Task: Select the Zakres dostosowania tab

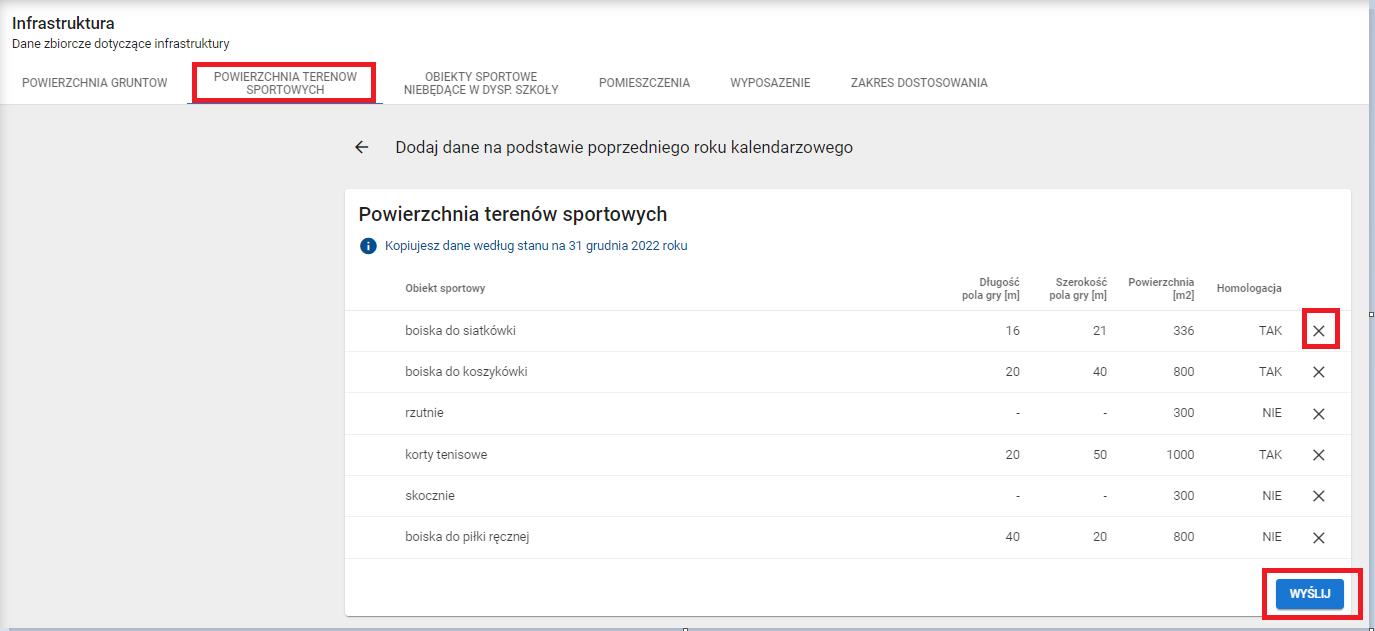Action: click(x=919, y=83)
